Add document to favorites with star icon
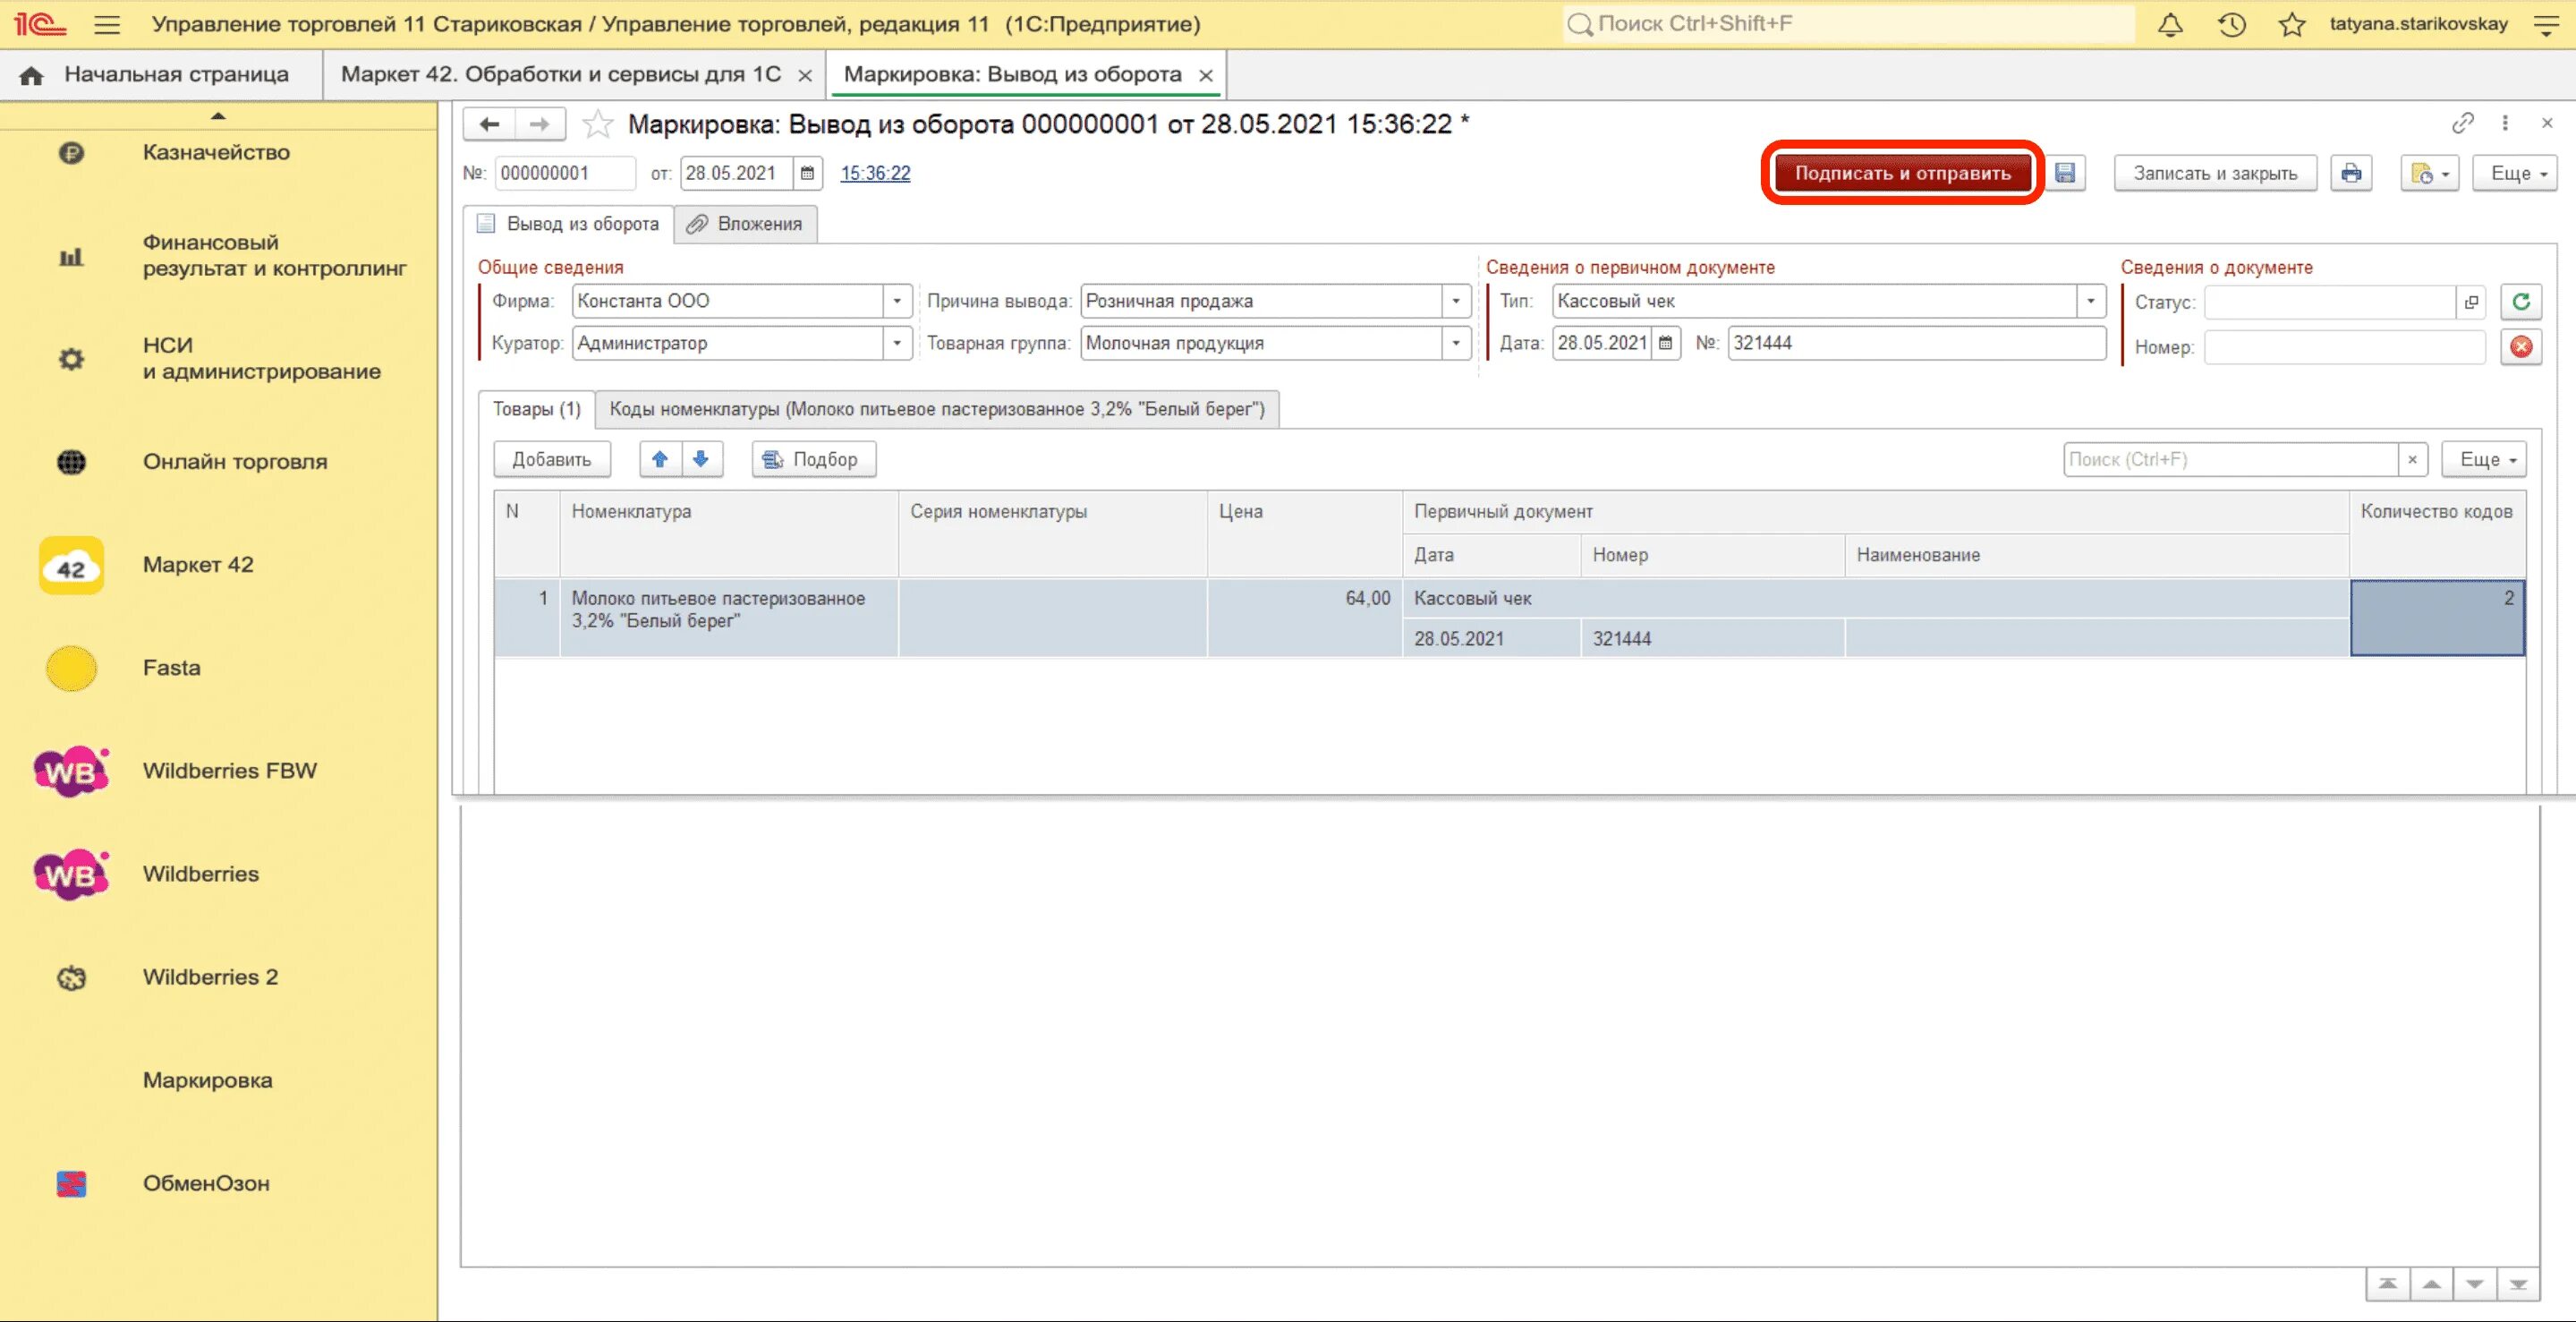This screenshot has height=1322, width=2576. click(x=598, y=124)
